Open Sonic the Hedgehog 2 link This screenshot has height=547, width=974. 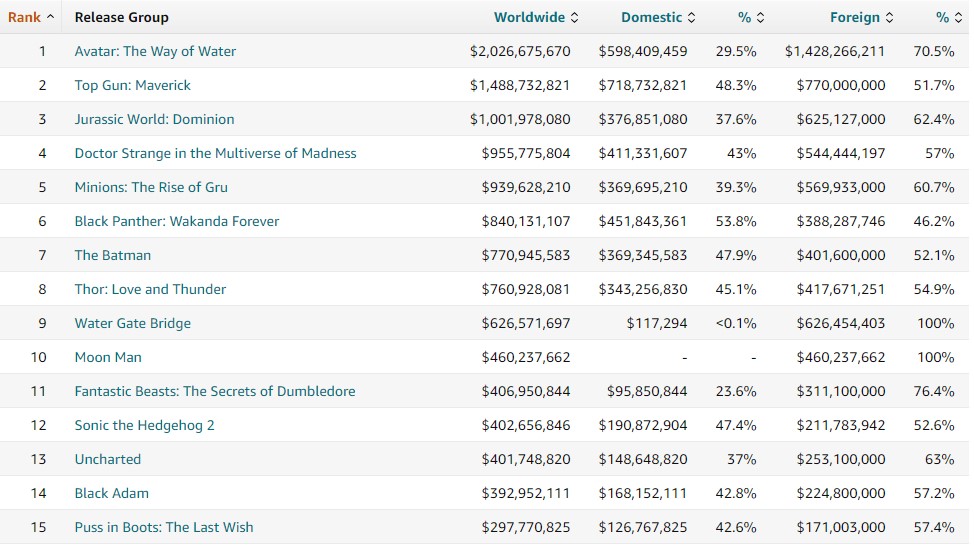click(144, 425)
